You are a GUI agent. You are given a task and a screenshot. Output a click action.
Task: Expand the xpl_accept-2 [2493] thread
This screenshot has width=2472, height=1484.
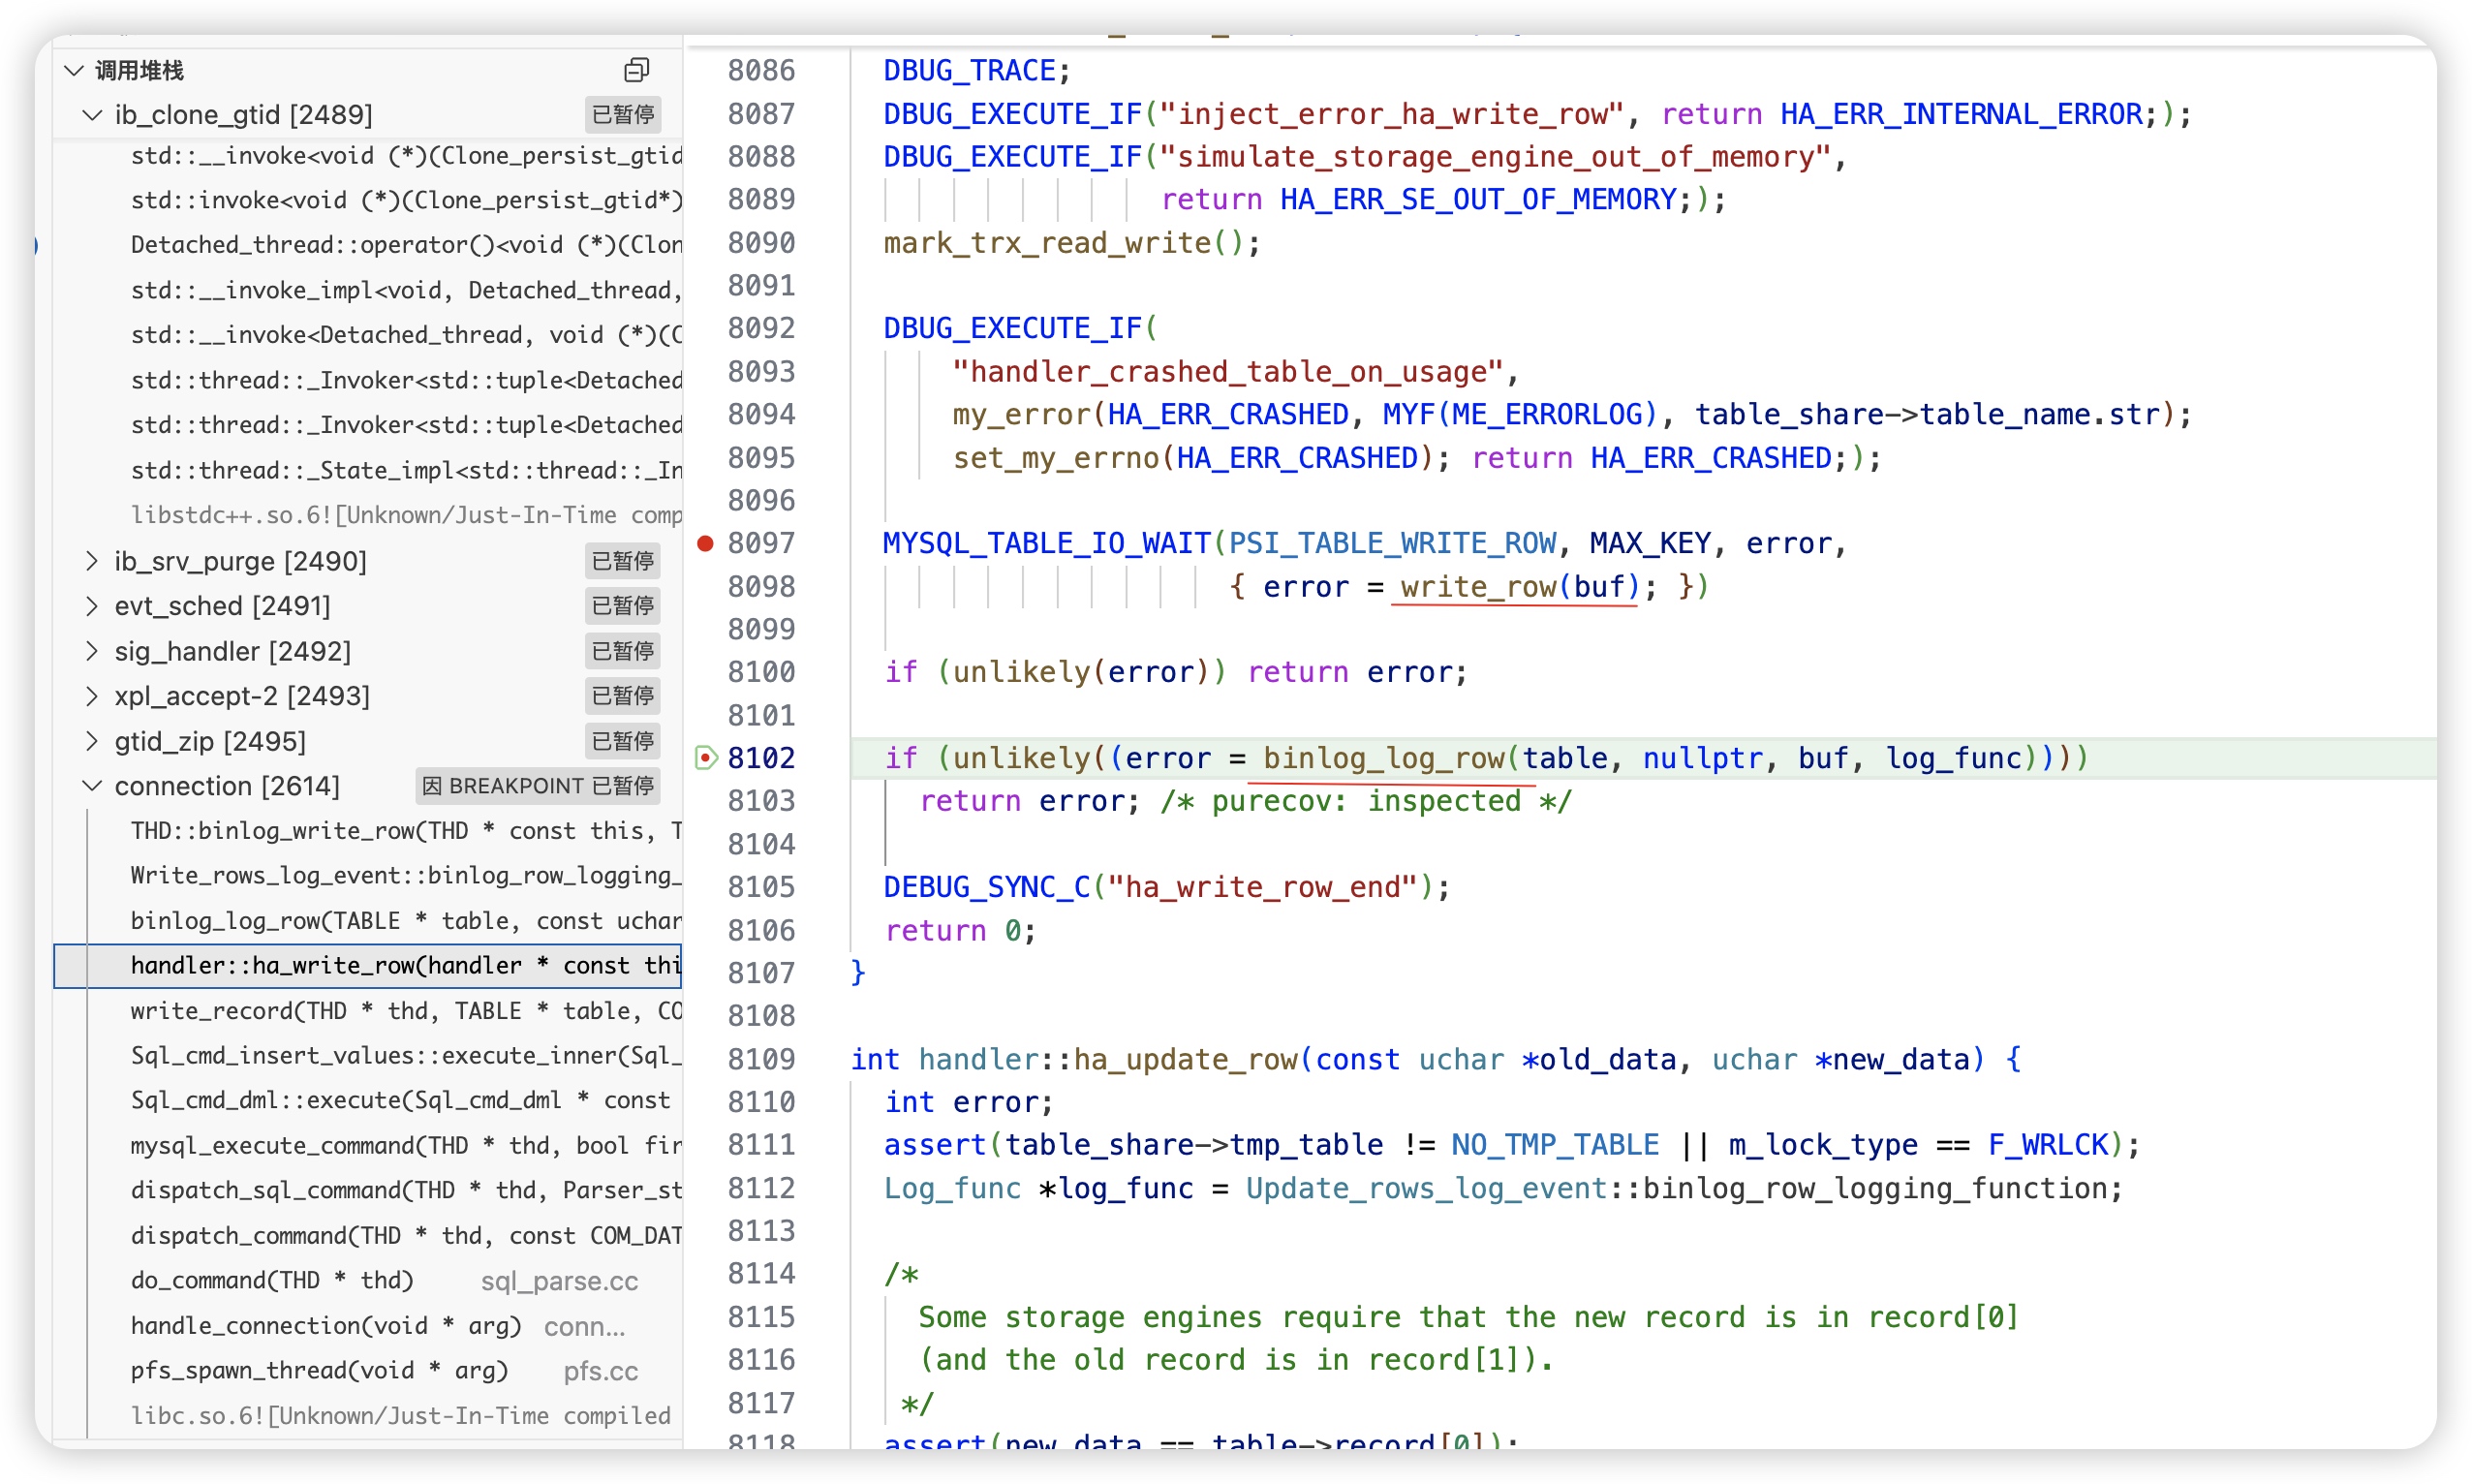click(92, 696)
